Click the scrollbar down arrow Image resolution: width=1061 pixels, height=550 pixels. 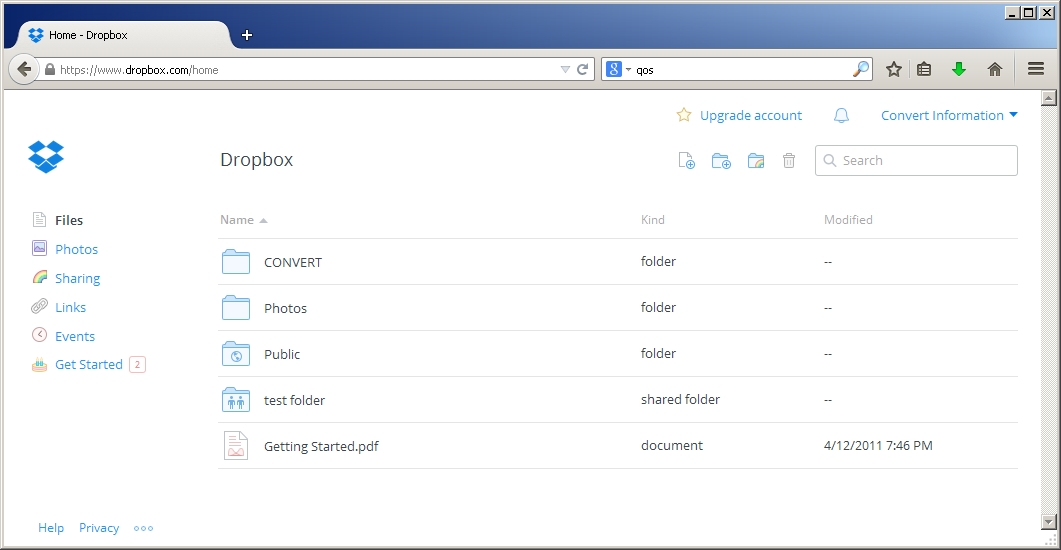pyautogui.click(x=1049, y=522)
